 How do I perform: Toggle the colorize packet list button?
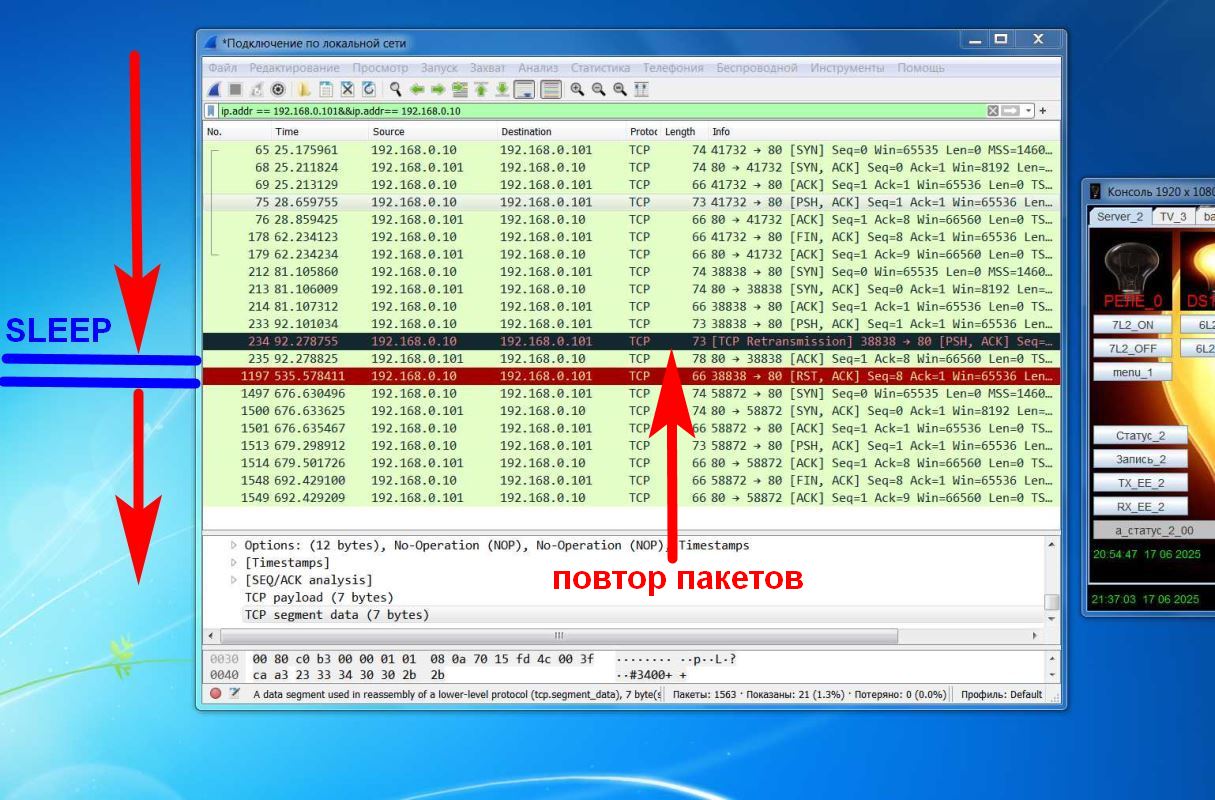(x=550, y=89)
